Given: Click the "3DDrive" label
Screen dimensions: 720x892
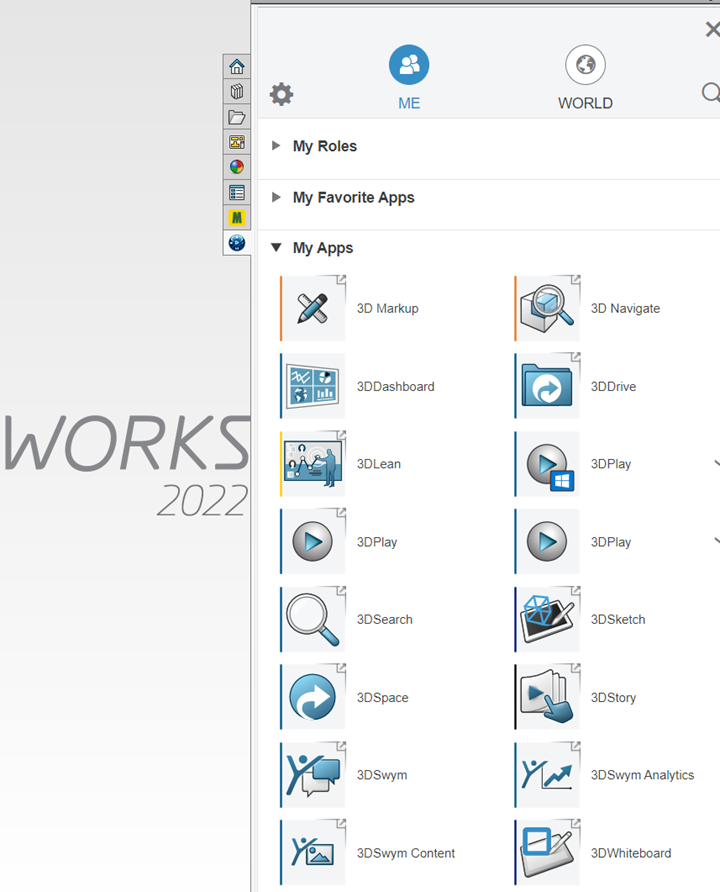Looking at the screenshot, I should 614,387.
